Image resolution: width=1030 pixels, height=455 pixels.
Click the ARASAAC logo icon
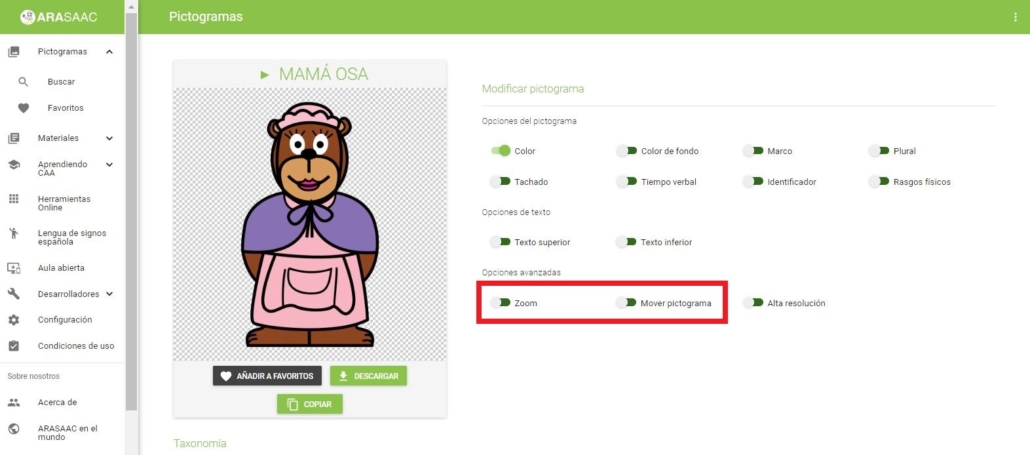pyautogui.click(x=28, y=17)
